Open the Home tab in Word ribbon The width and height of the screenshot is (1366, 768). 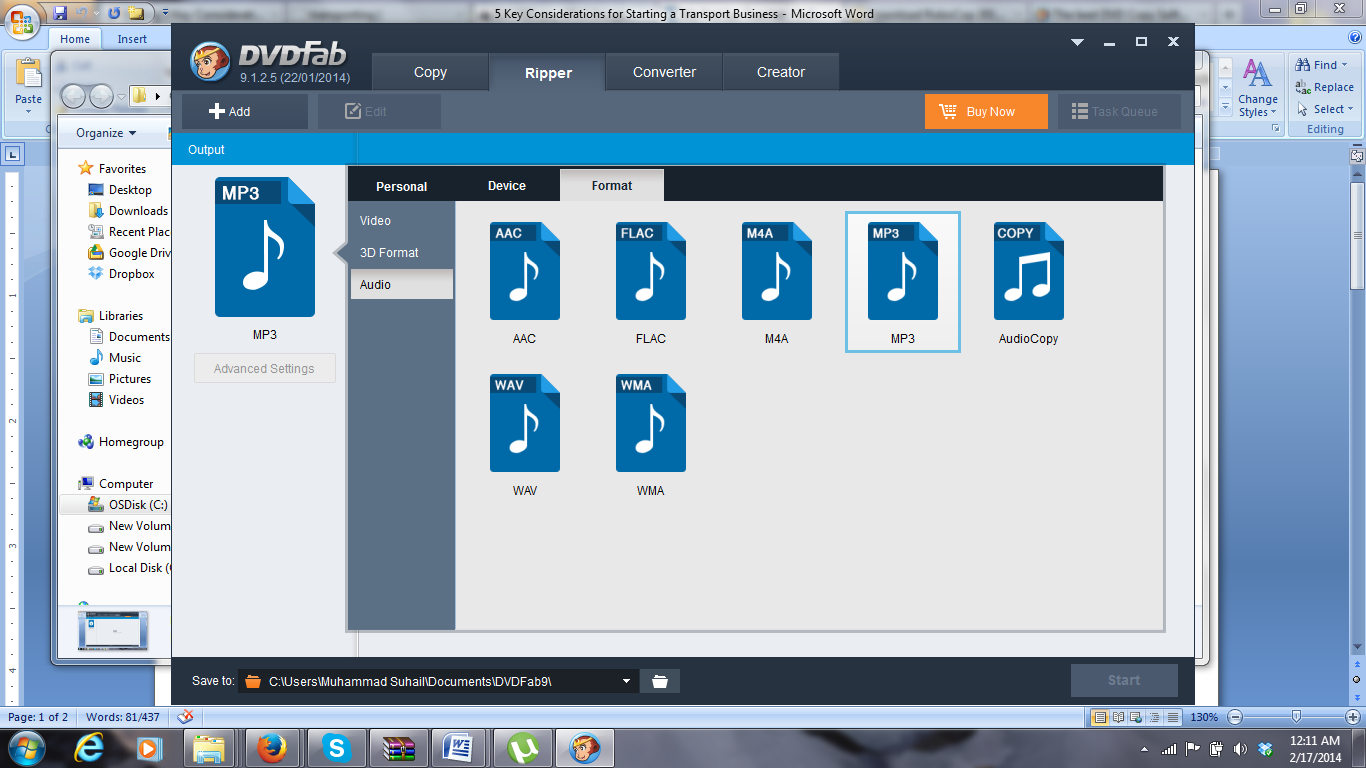[x=75, y=39]
